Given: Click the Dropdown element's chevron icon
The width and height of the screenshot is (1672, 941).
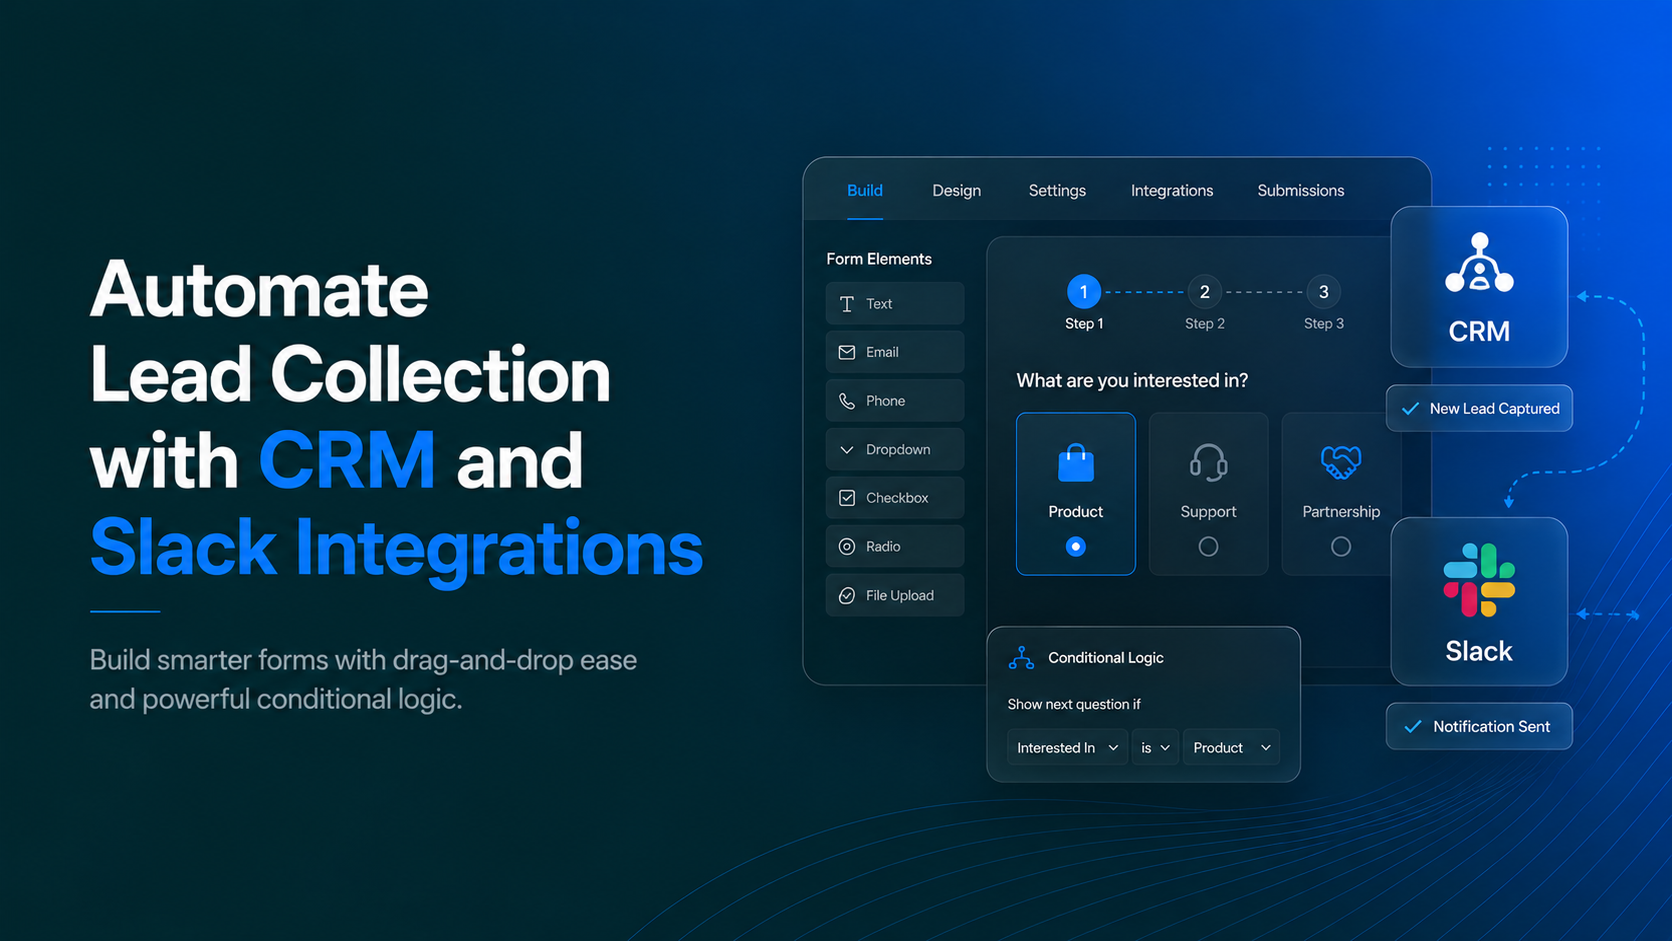Looking at the screenshot, I should click(x=847, y=450).
